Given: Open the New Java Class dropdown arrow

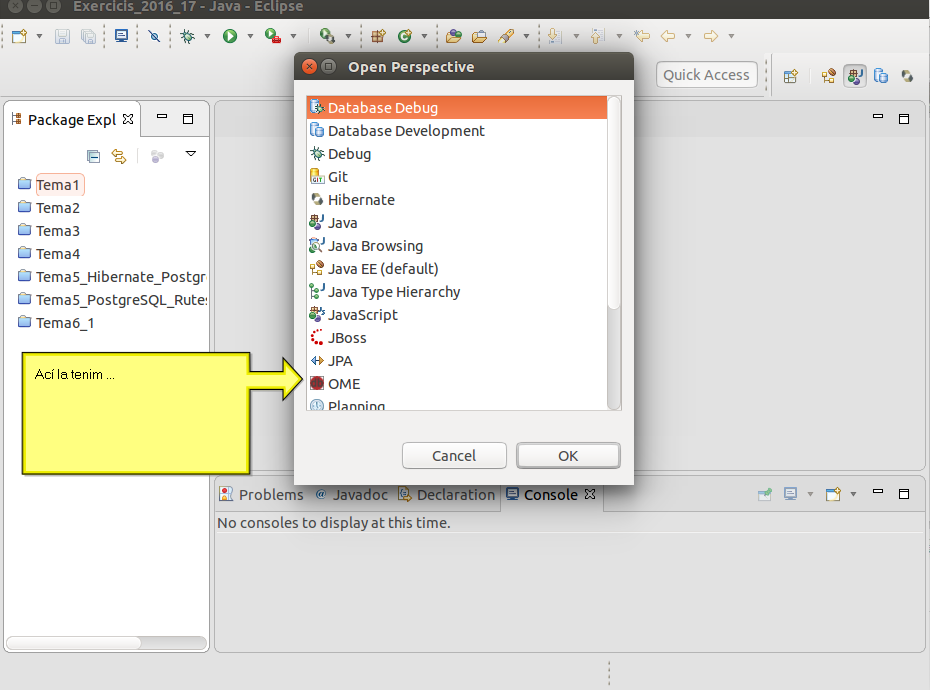Looking at the screenshot, I should click(x=424, y=36).
